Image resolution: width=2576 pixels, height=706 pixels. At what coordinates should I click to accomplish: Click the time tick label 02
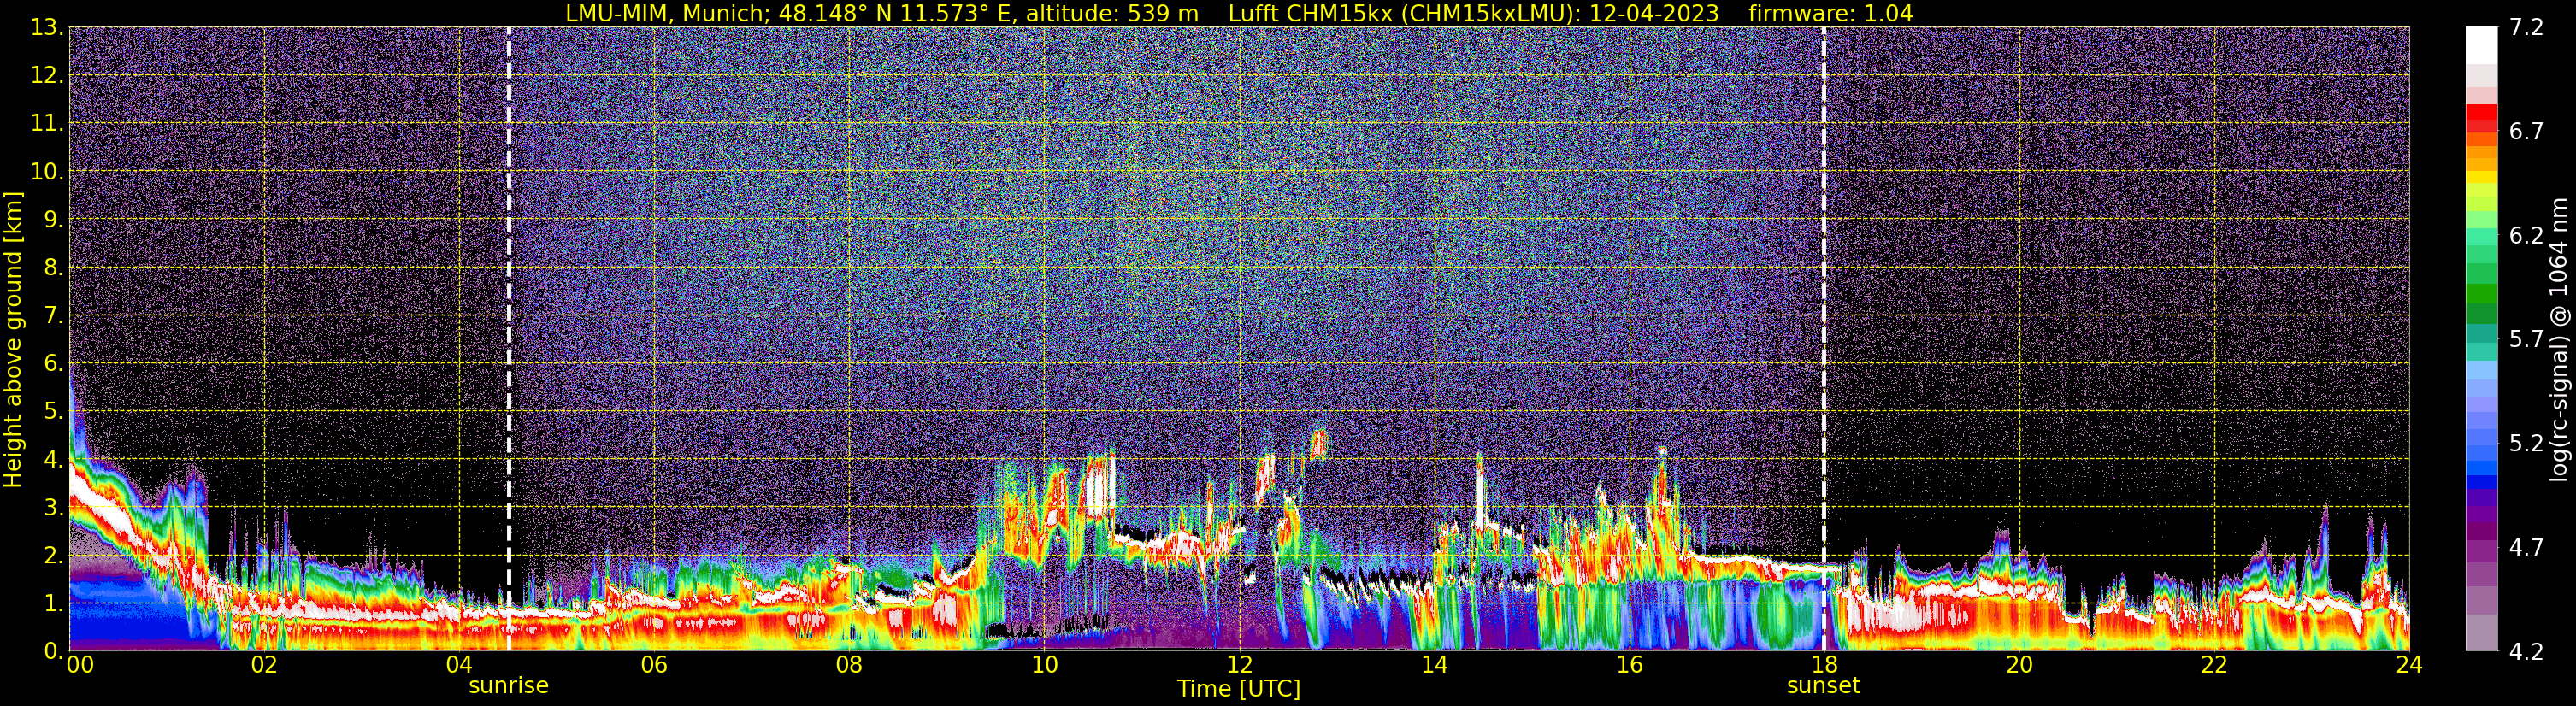pyautogui.click(x=263, y=666)
